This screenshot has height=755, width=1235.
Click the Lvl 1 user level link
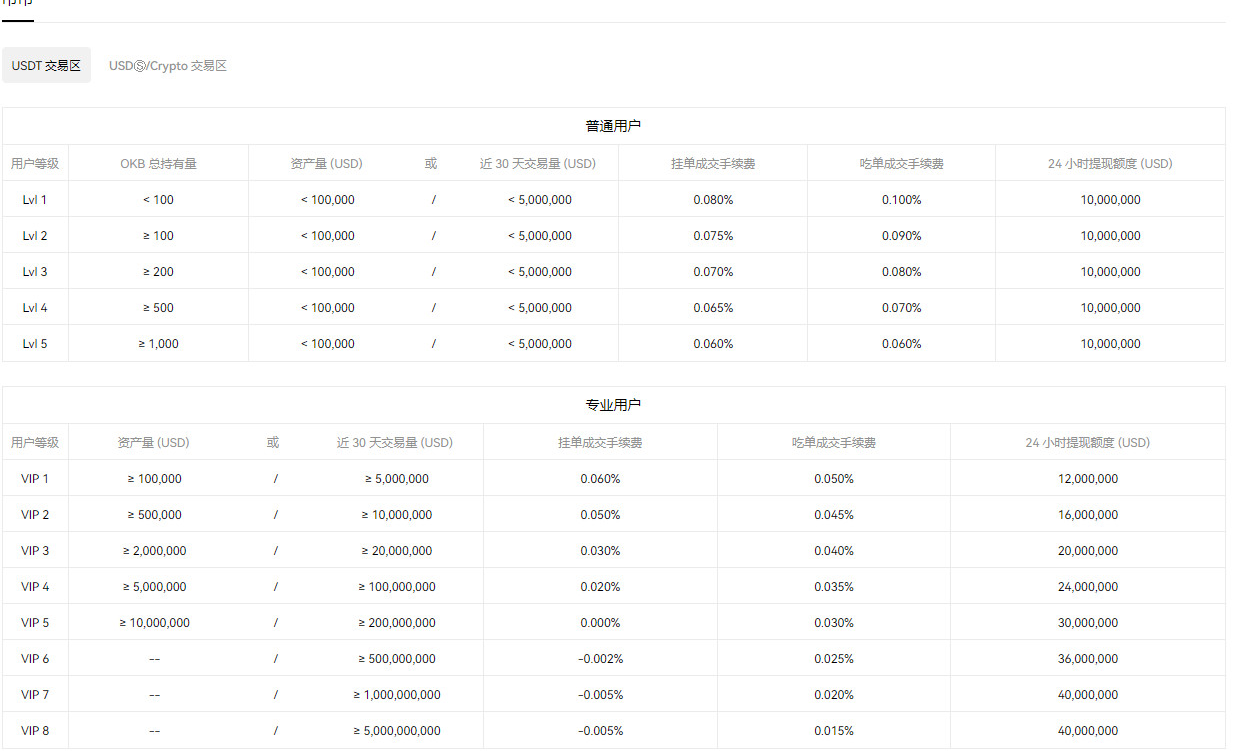[x=35, y=199]
